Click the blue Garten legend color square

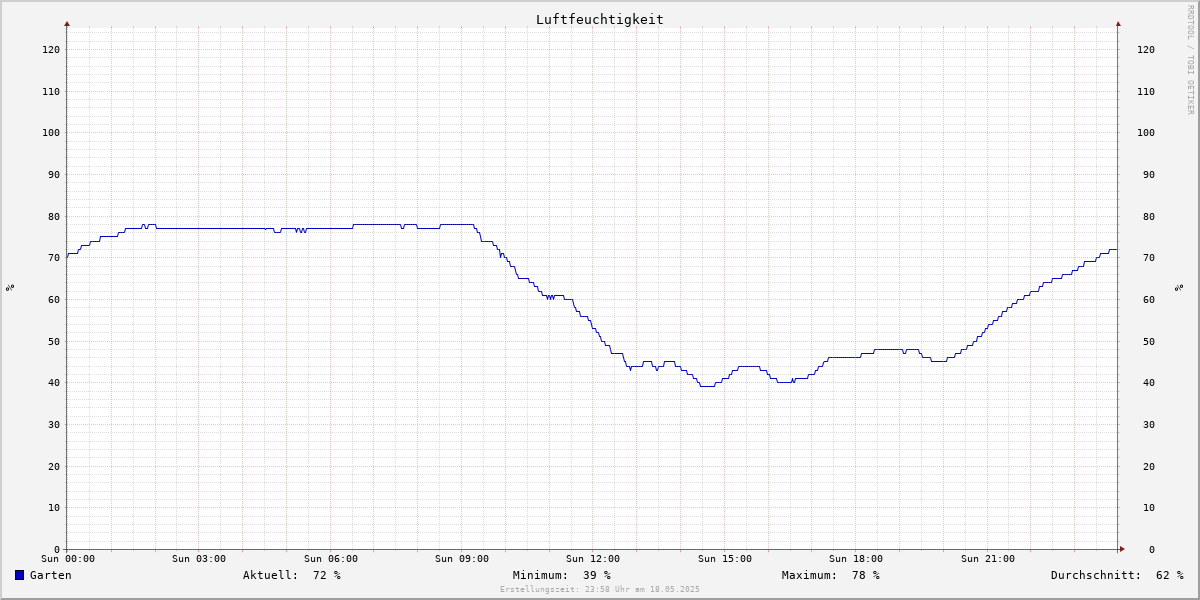point(19,575)
